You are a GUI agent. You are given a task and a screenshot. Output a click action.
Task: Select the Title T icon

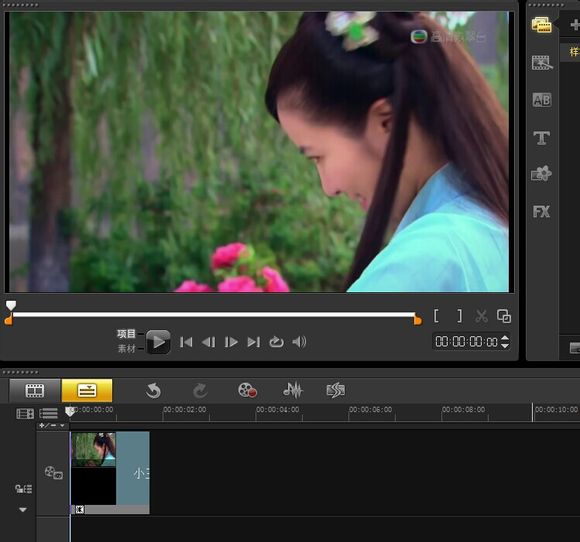(x=542, y=138)
